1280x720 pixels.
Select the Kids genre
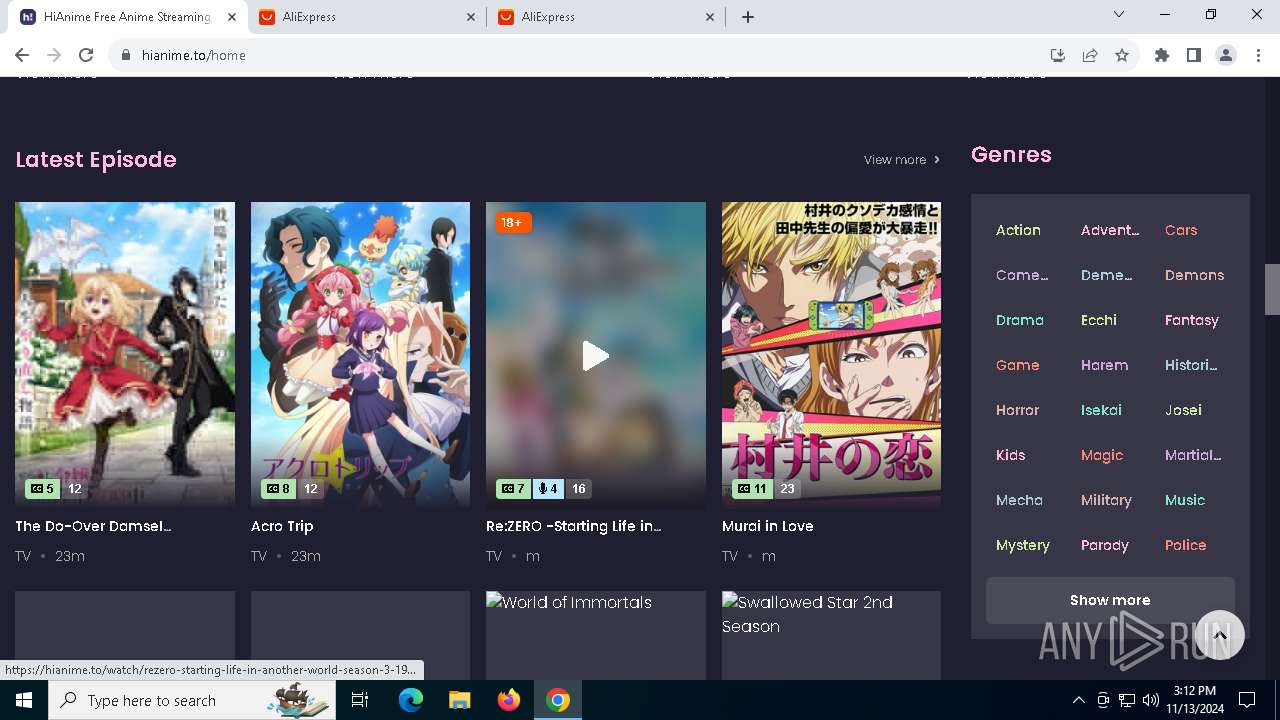point(1011,455)
